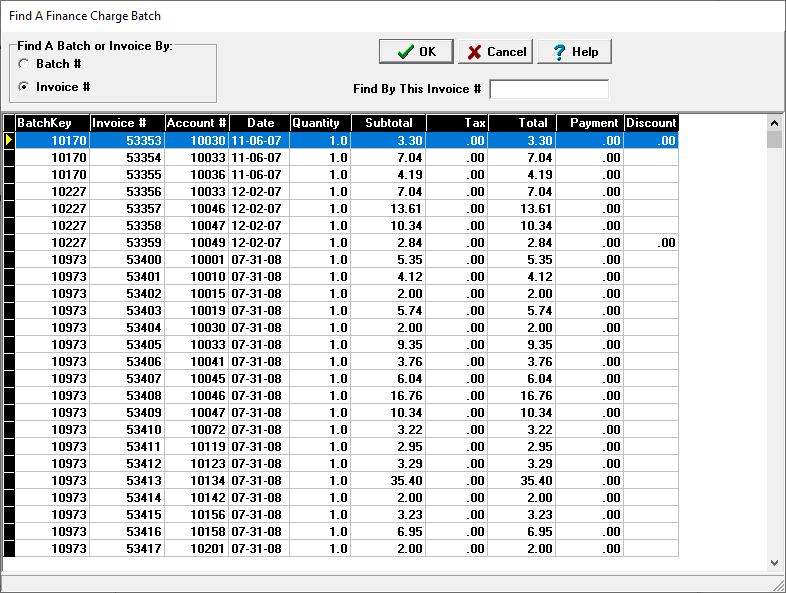Click the Date column header
The width and height of the screenshot is (786, 593).
[x=259, y=123]
